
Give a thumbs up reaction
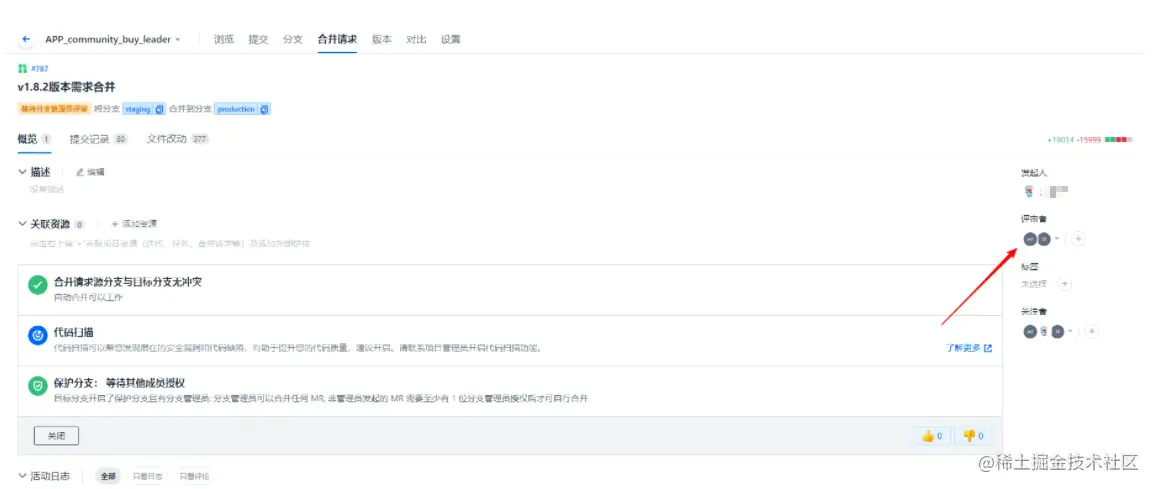(x=932, y=436)
